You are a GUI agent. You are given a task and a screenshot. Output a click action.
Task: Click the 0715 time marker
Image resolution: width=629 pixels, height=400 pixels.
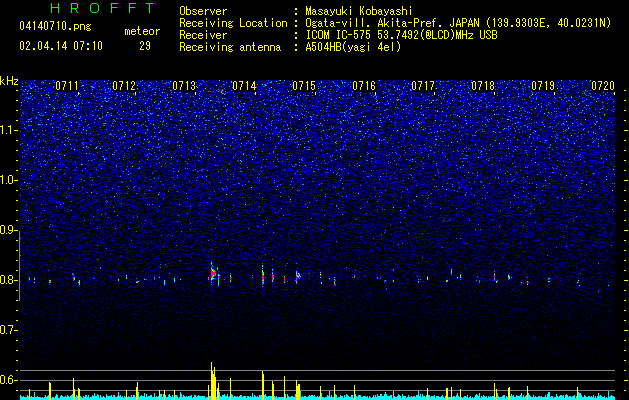click(304, 85)
